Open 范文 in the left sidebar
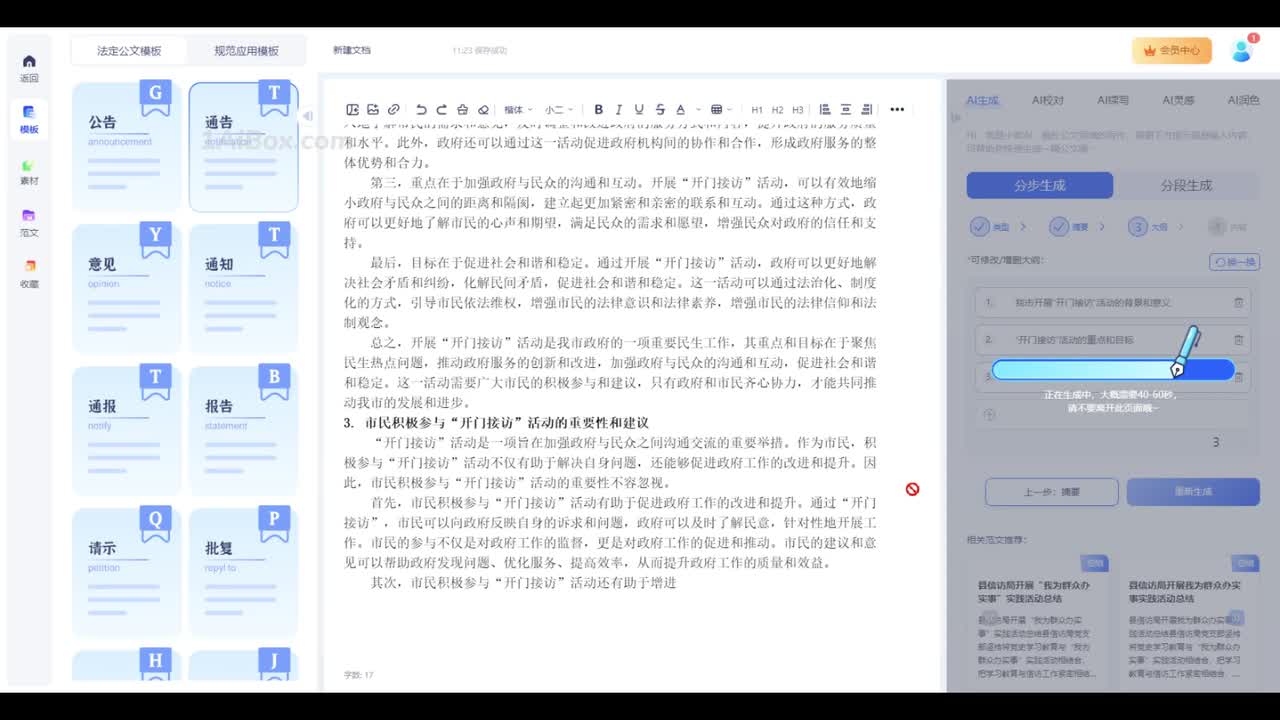 point(29,223)
